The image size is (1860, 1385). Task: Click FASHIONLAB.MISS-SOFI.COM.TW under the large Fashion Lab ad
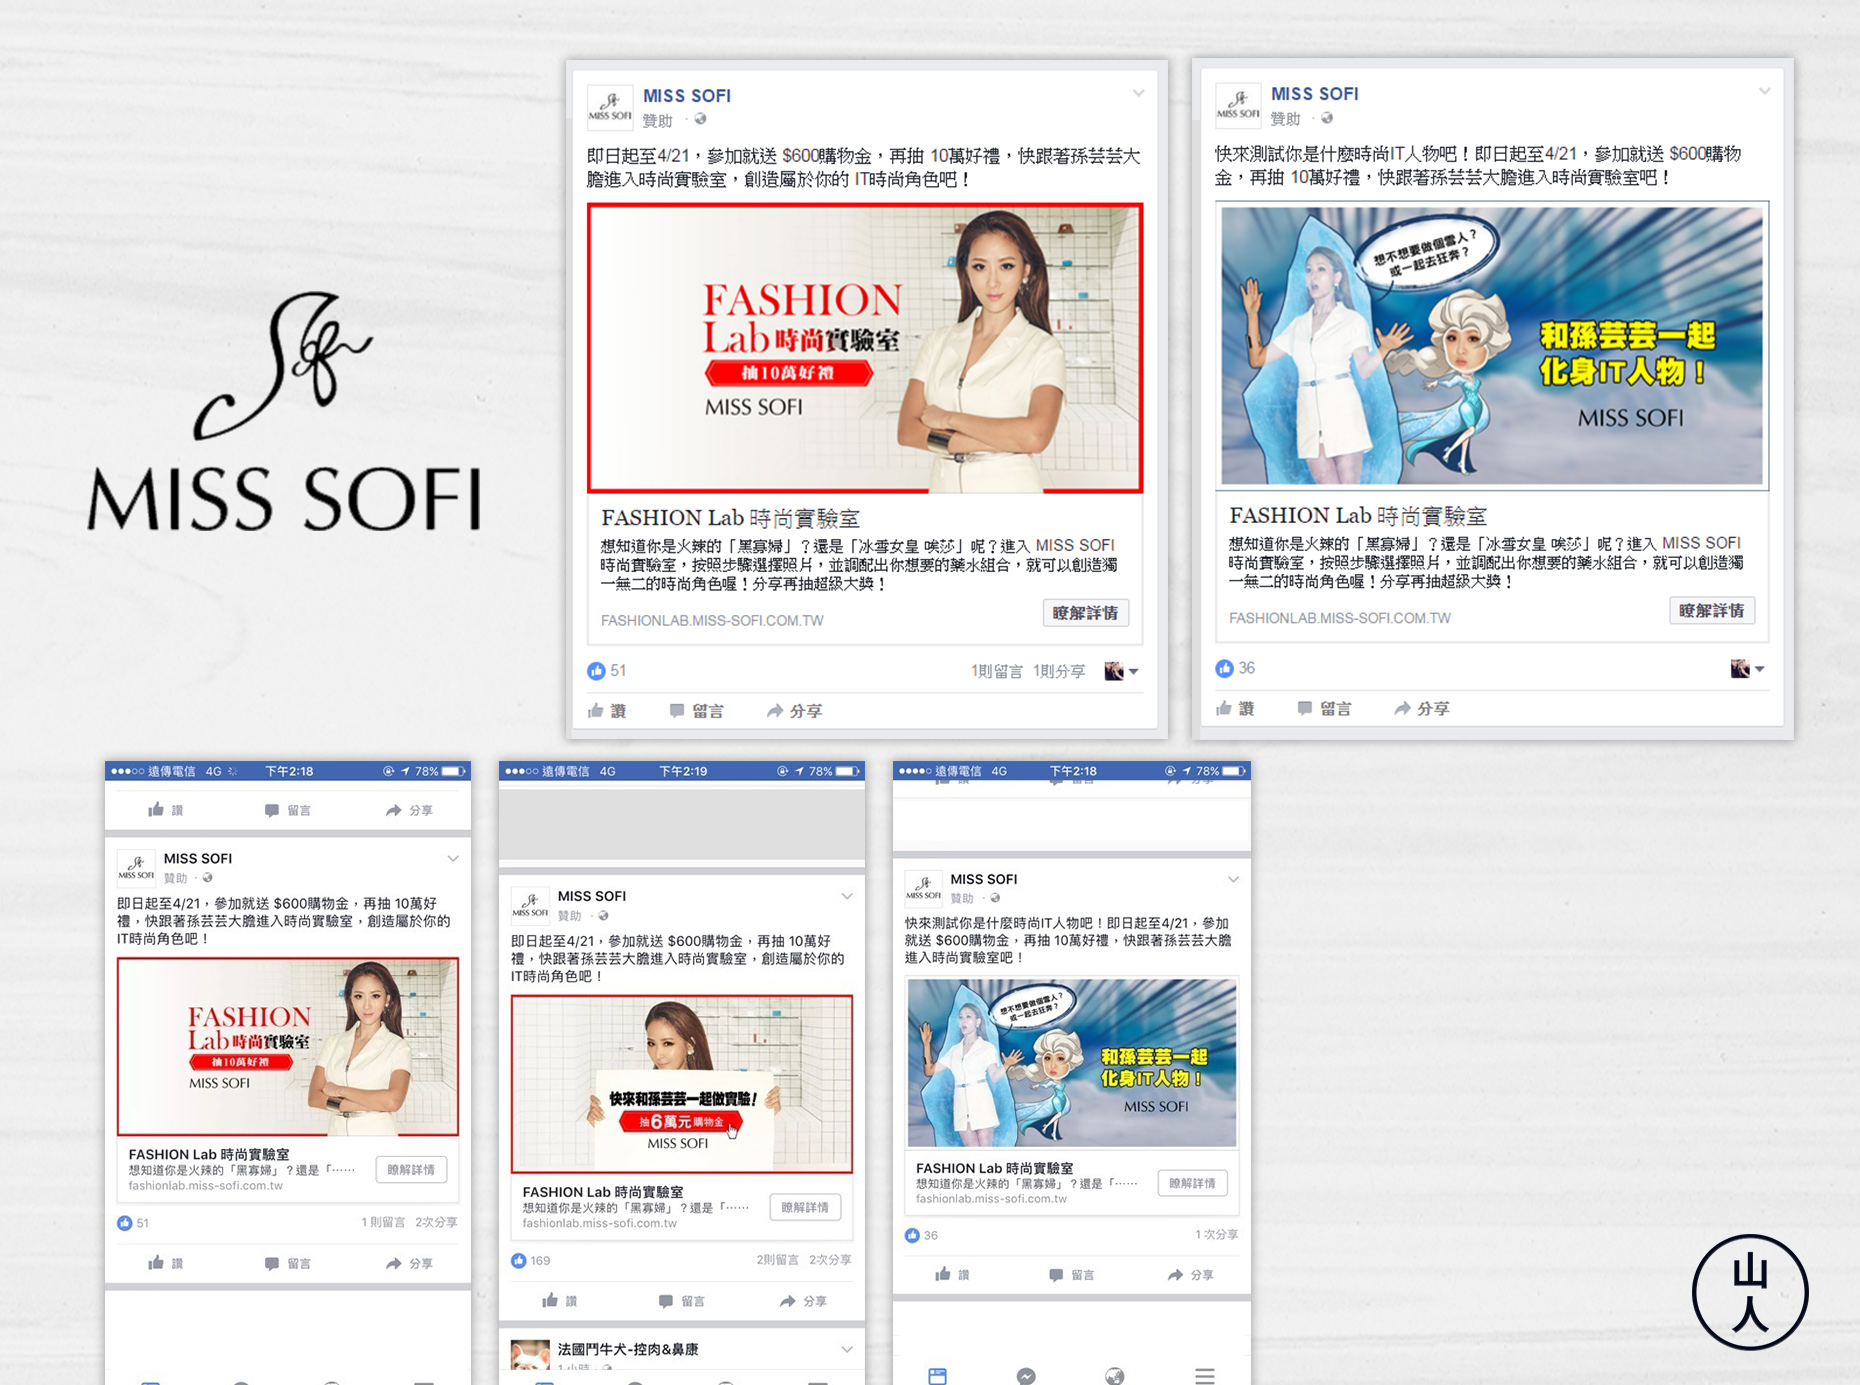pos(712,621)
